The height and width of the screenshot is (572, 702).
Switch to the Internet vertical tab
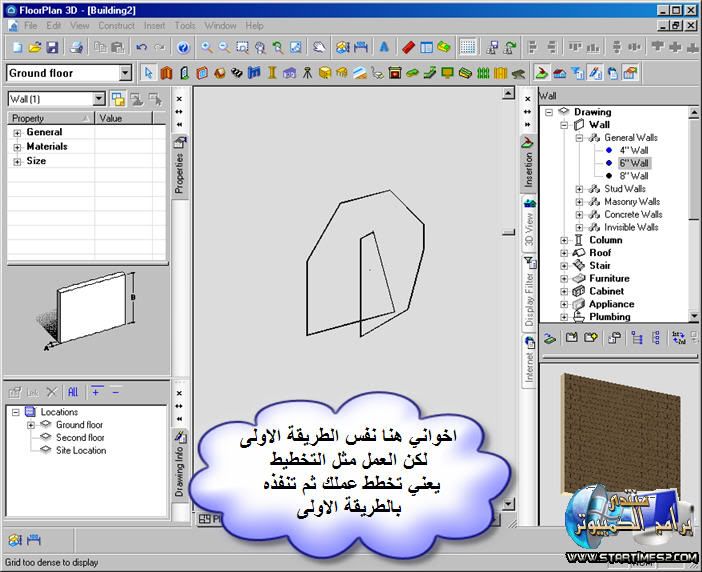click(529, 361)
